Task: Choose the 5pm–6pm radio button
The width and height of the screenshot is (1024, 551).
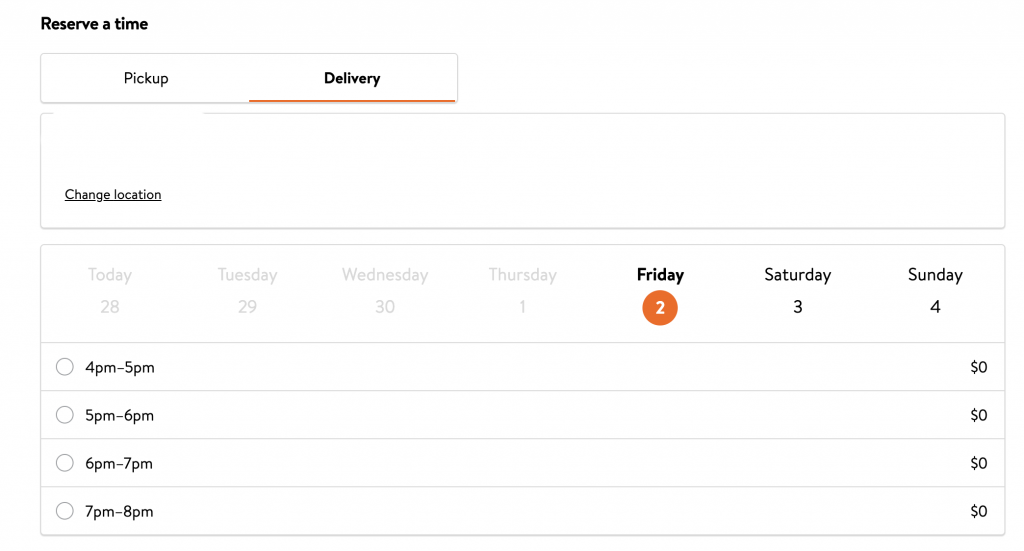Action: pos(65,415)
